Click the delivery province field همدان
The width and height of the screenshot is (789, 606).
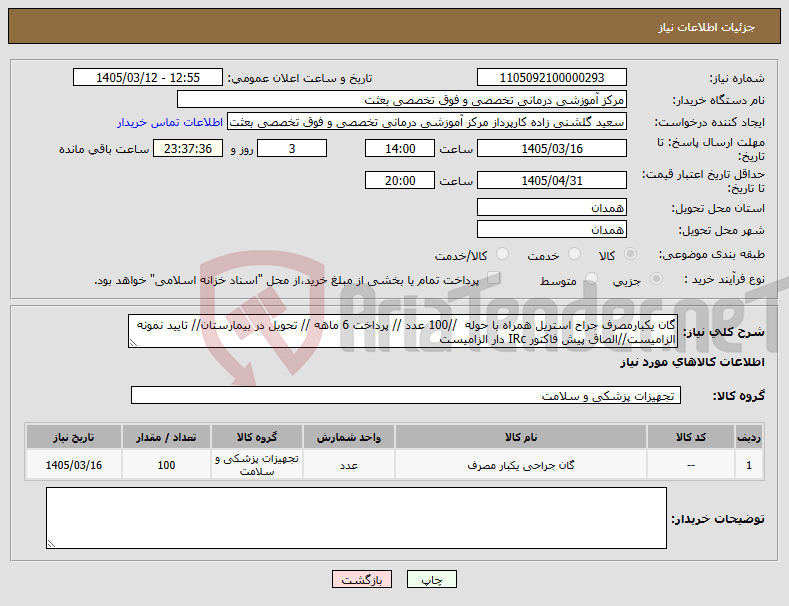[x=551, y=207]
